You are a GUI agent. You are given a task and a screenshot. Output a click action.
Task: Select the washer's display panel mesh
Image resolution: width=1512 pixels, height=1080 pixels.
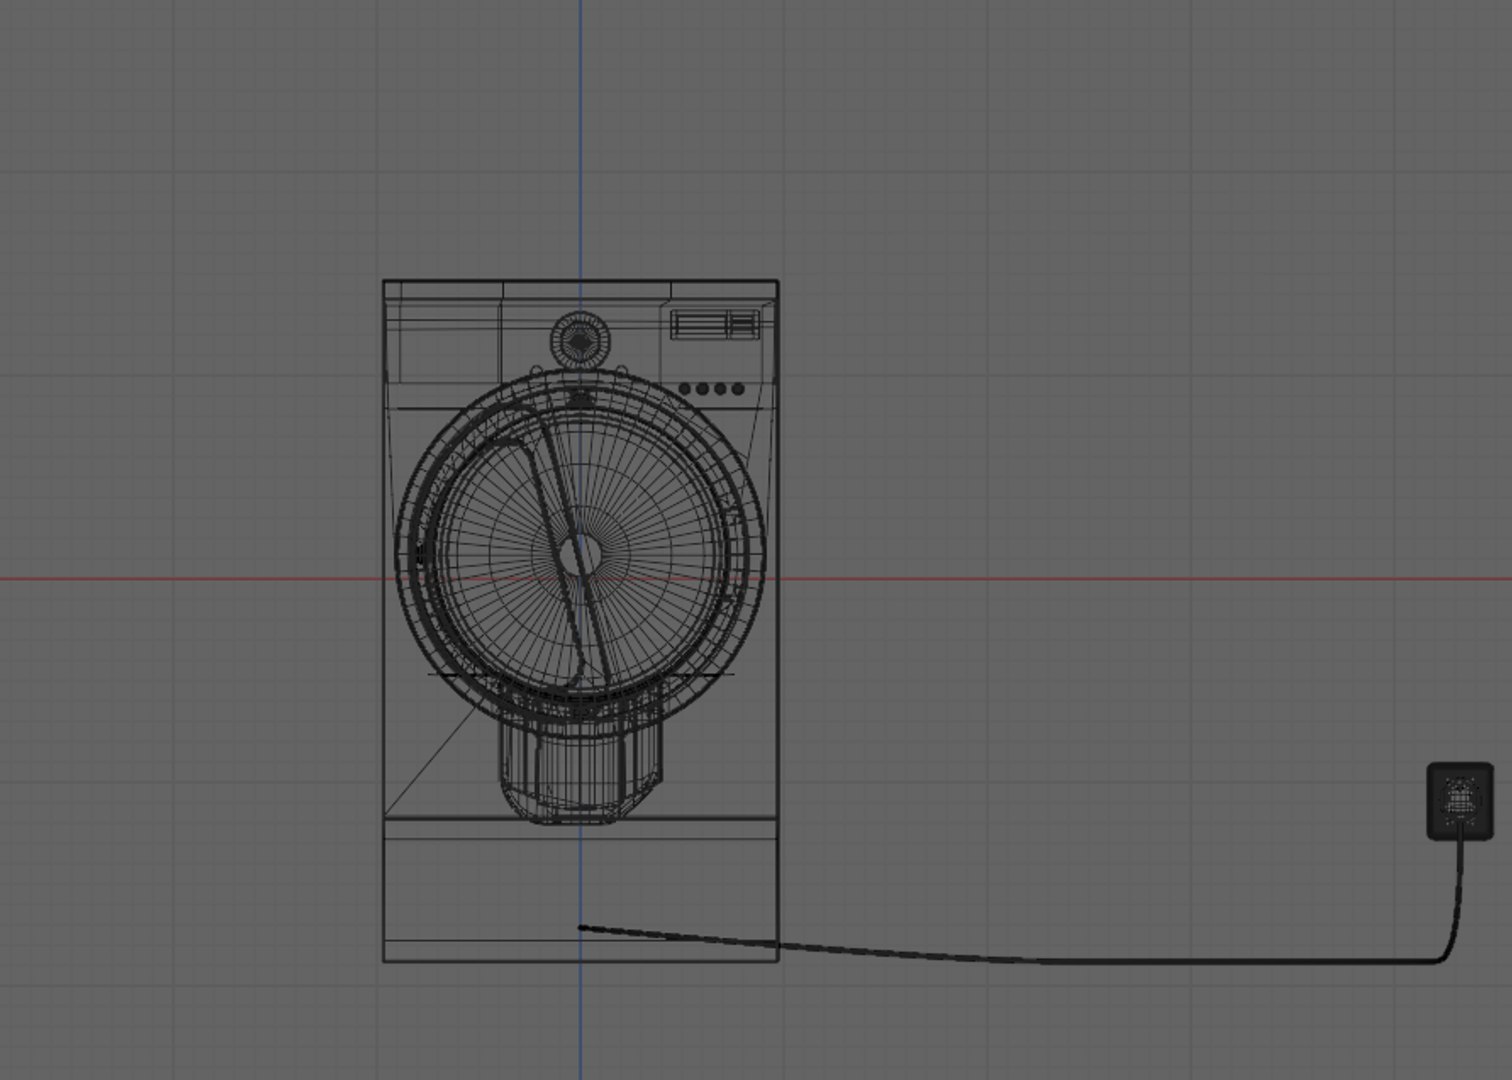(715, 324)
